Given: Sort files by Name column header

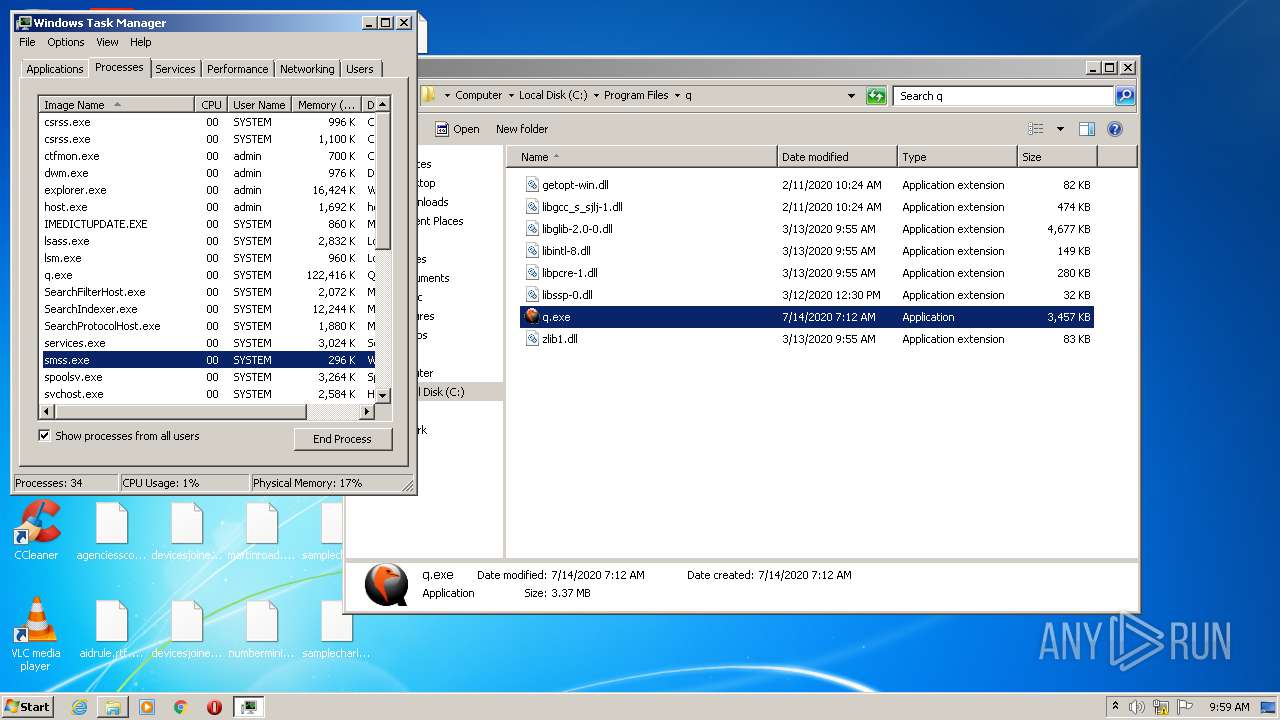Looking at the screenshot, I should click(641, 157).
